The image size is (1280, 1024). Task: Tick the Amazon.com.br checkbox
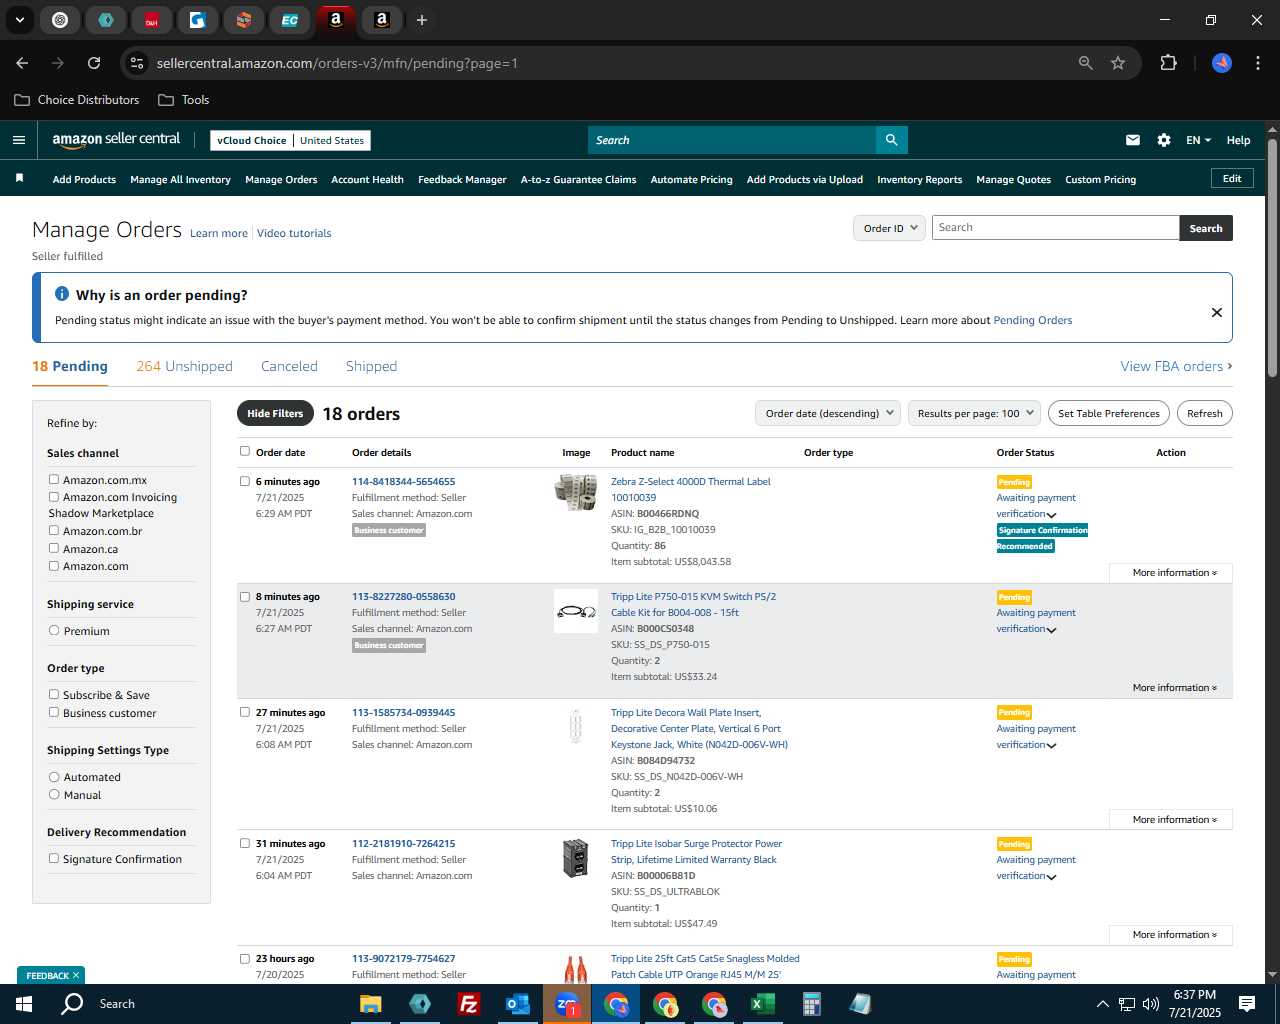click(54, 531)
